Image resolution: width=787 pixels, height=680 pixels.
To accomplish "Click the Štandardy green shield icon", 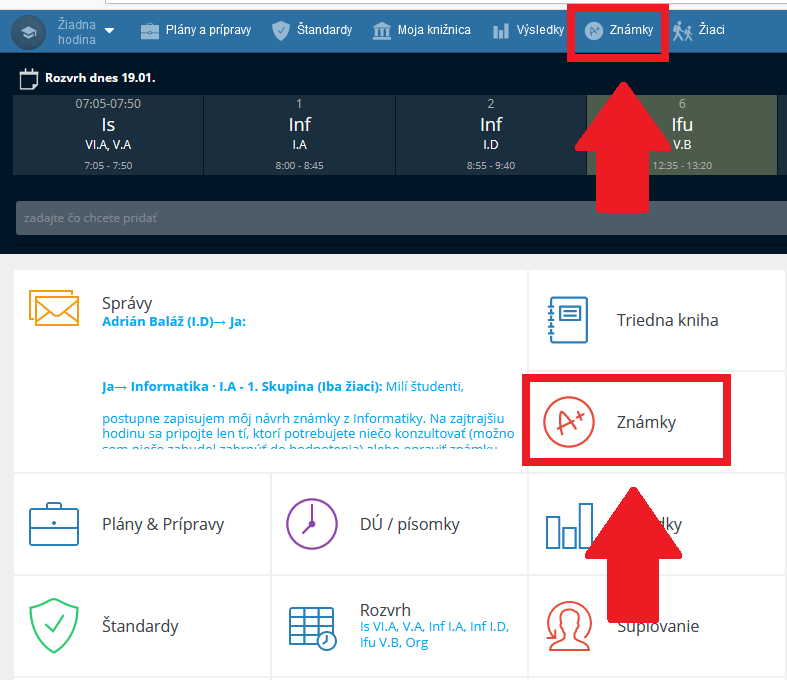I will click(54, 626).
